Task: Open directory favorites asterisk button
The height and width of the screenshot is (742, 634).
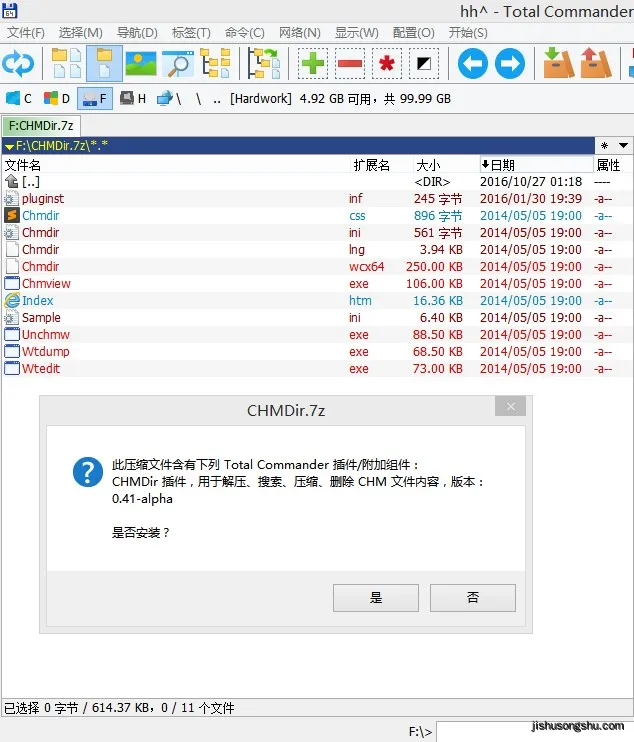Action: coord(604,146)
